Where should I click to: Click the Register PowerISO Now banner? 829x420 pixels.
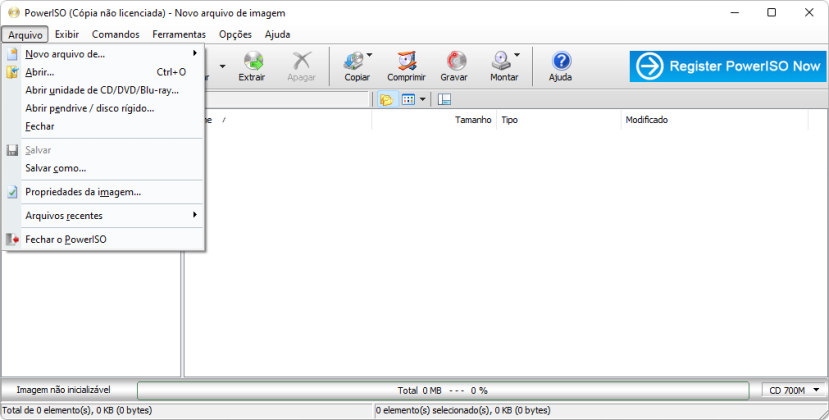727,66
